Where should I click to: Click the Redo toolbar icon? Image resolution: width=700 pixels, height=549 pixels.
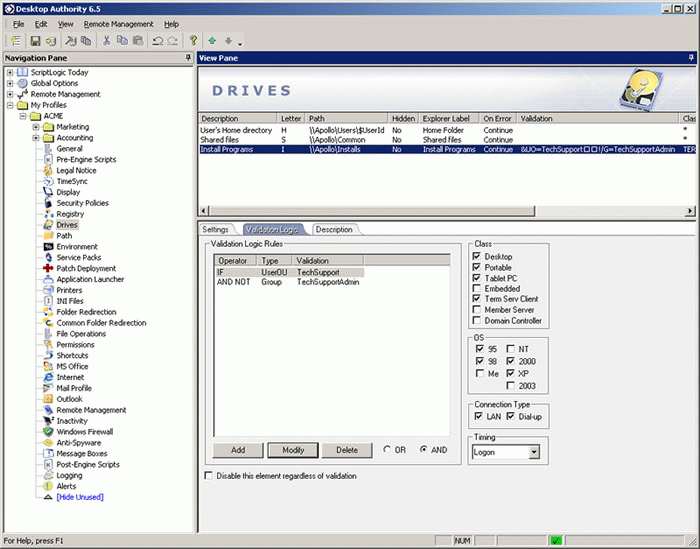pyautogui.click(x=173, y=41)
